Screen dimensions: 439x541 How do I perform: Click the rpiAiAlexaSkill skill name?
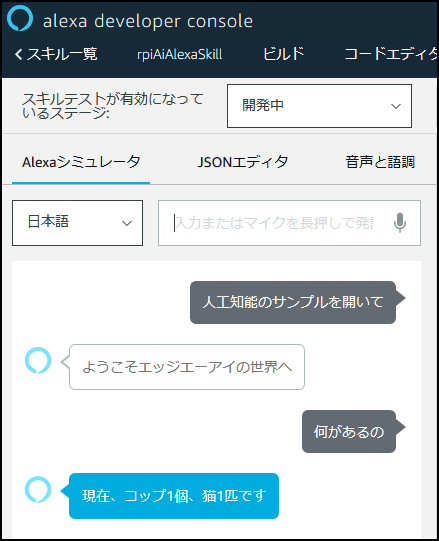pos(179,55)
